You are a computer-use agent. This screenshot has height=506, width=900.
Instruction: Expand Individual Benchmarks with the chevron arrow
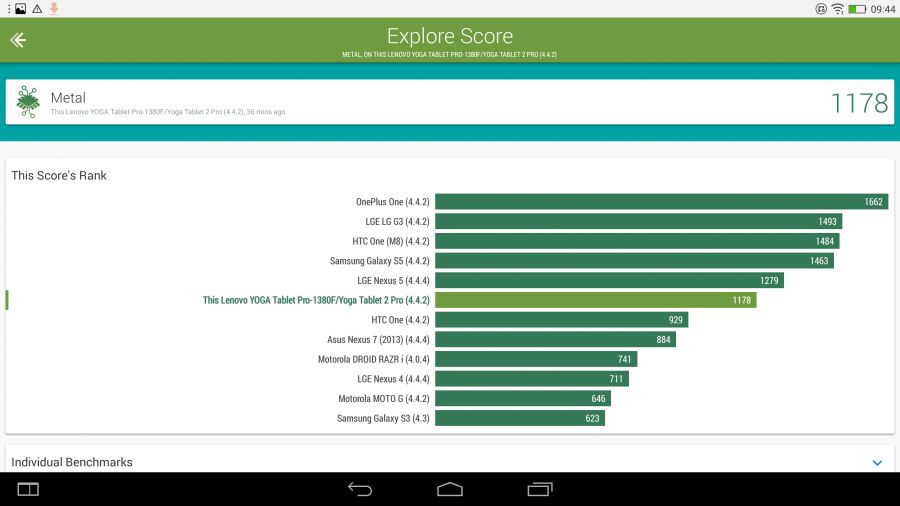(x=877, y=463)
